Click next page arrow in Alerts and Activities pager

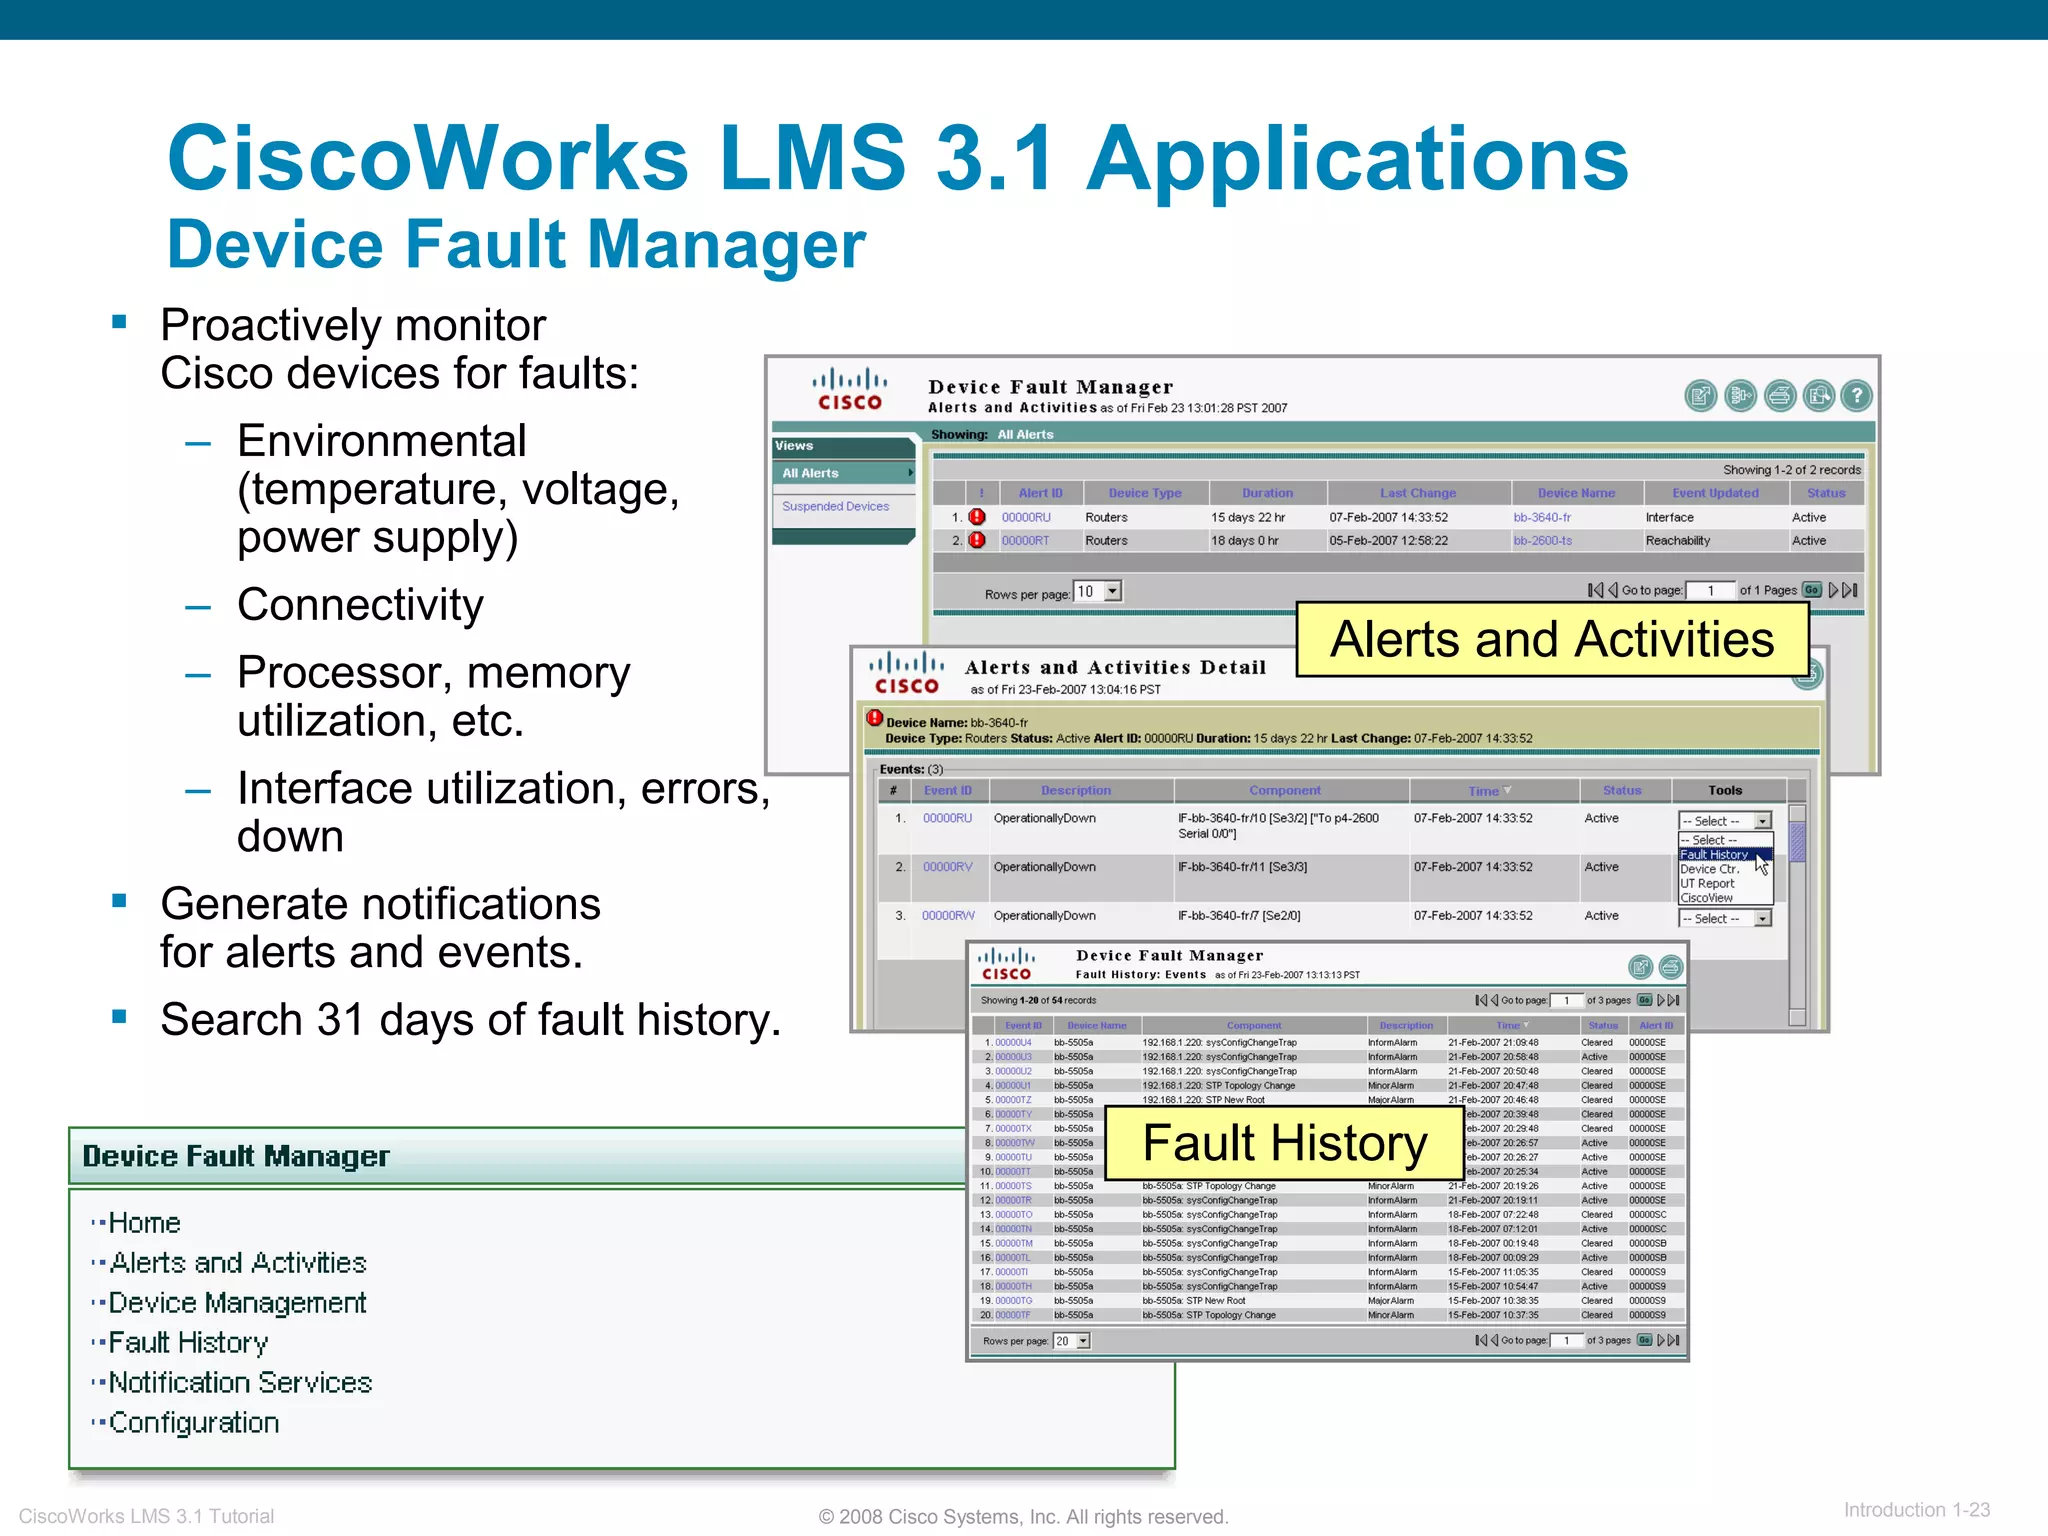pyautogui.click(x=1834, y=590)
